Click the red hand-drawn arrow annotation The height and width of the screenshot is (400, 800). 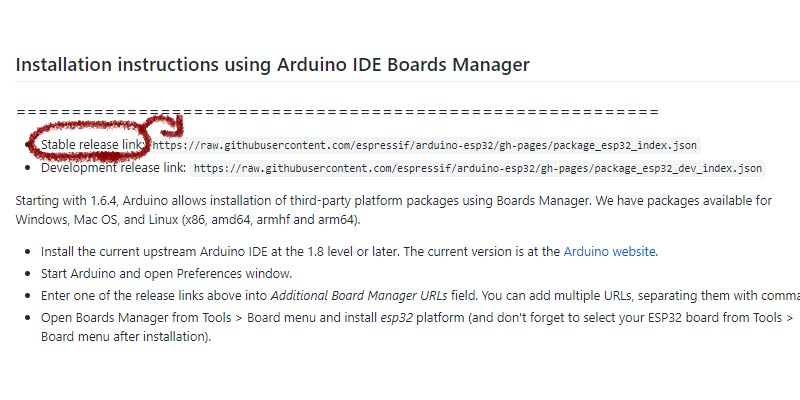coord(164,127)
